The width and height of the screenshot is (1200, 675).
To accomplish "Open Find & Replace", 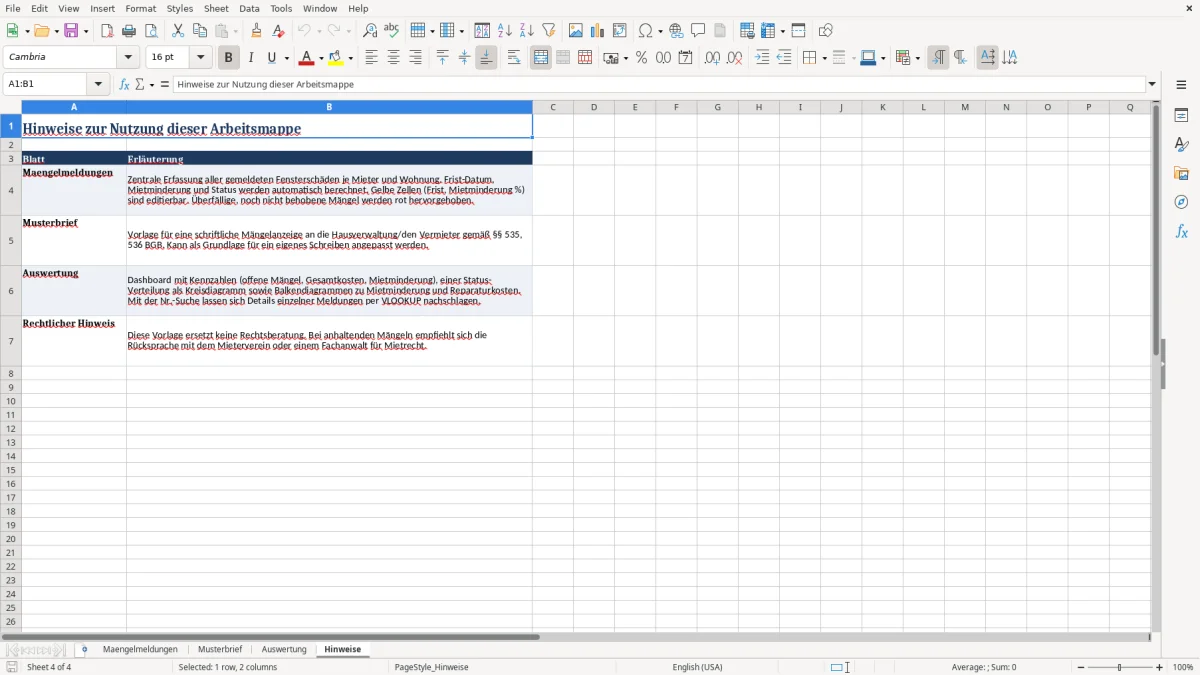I will (x=370, y=31).
